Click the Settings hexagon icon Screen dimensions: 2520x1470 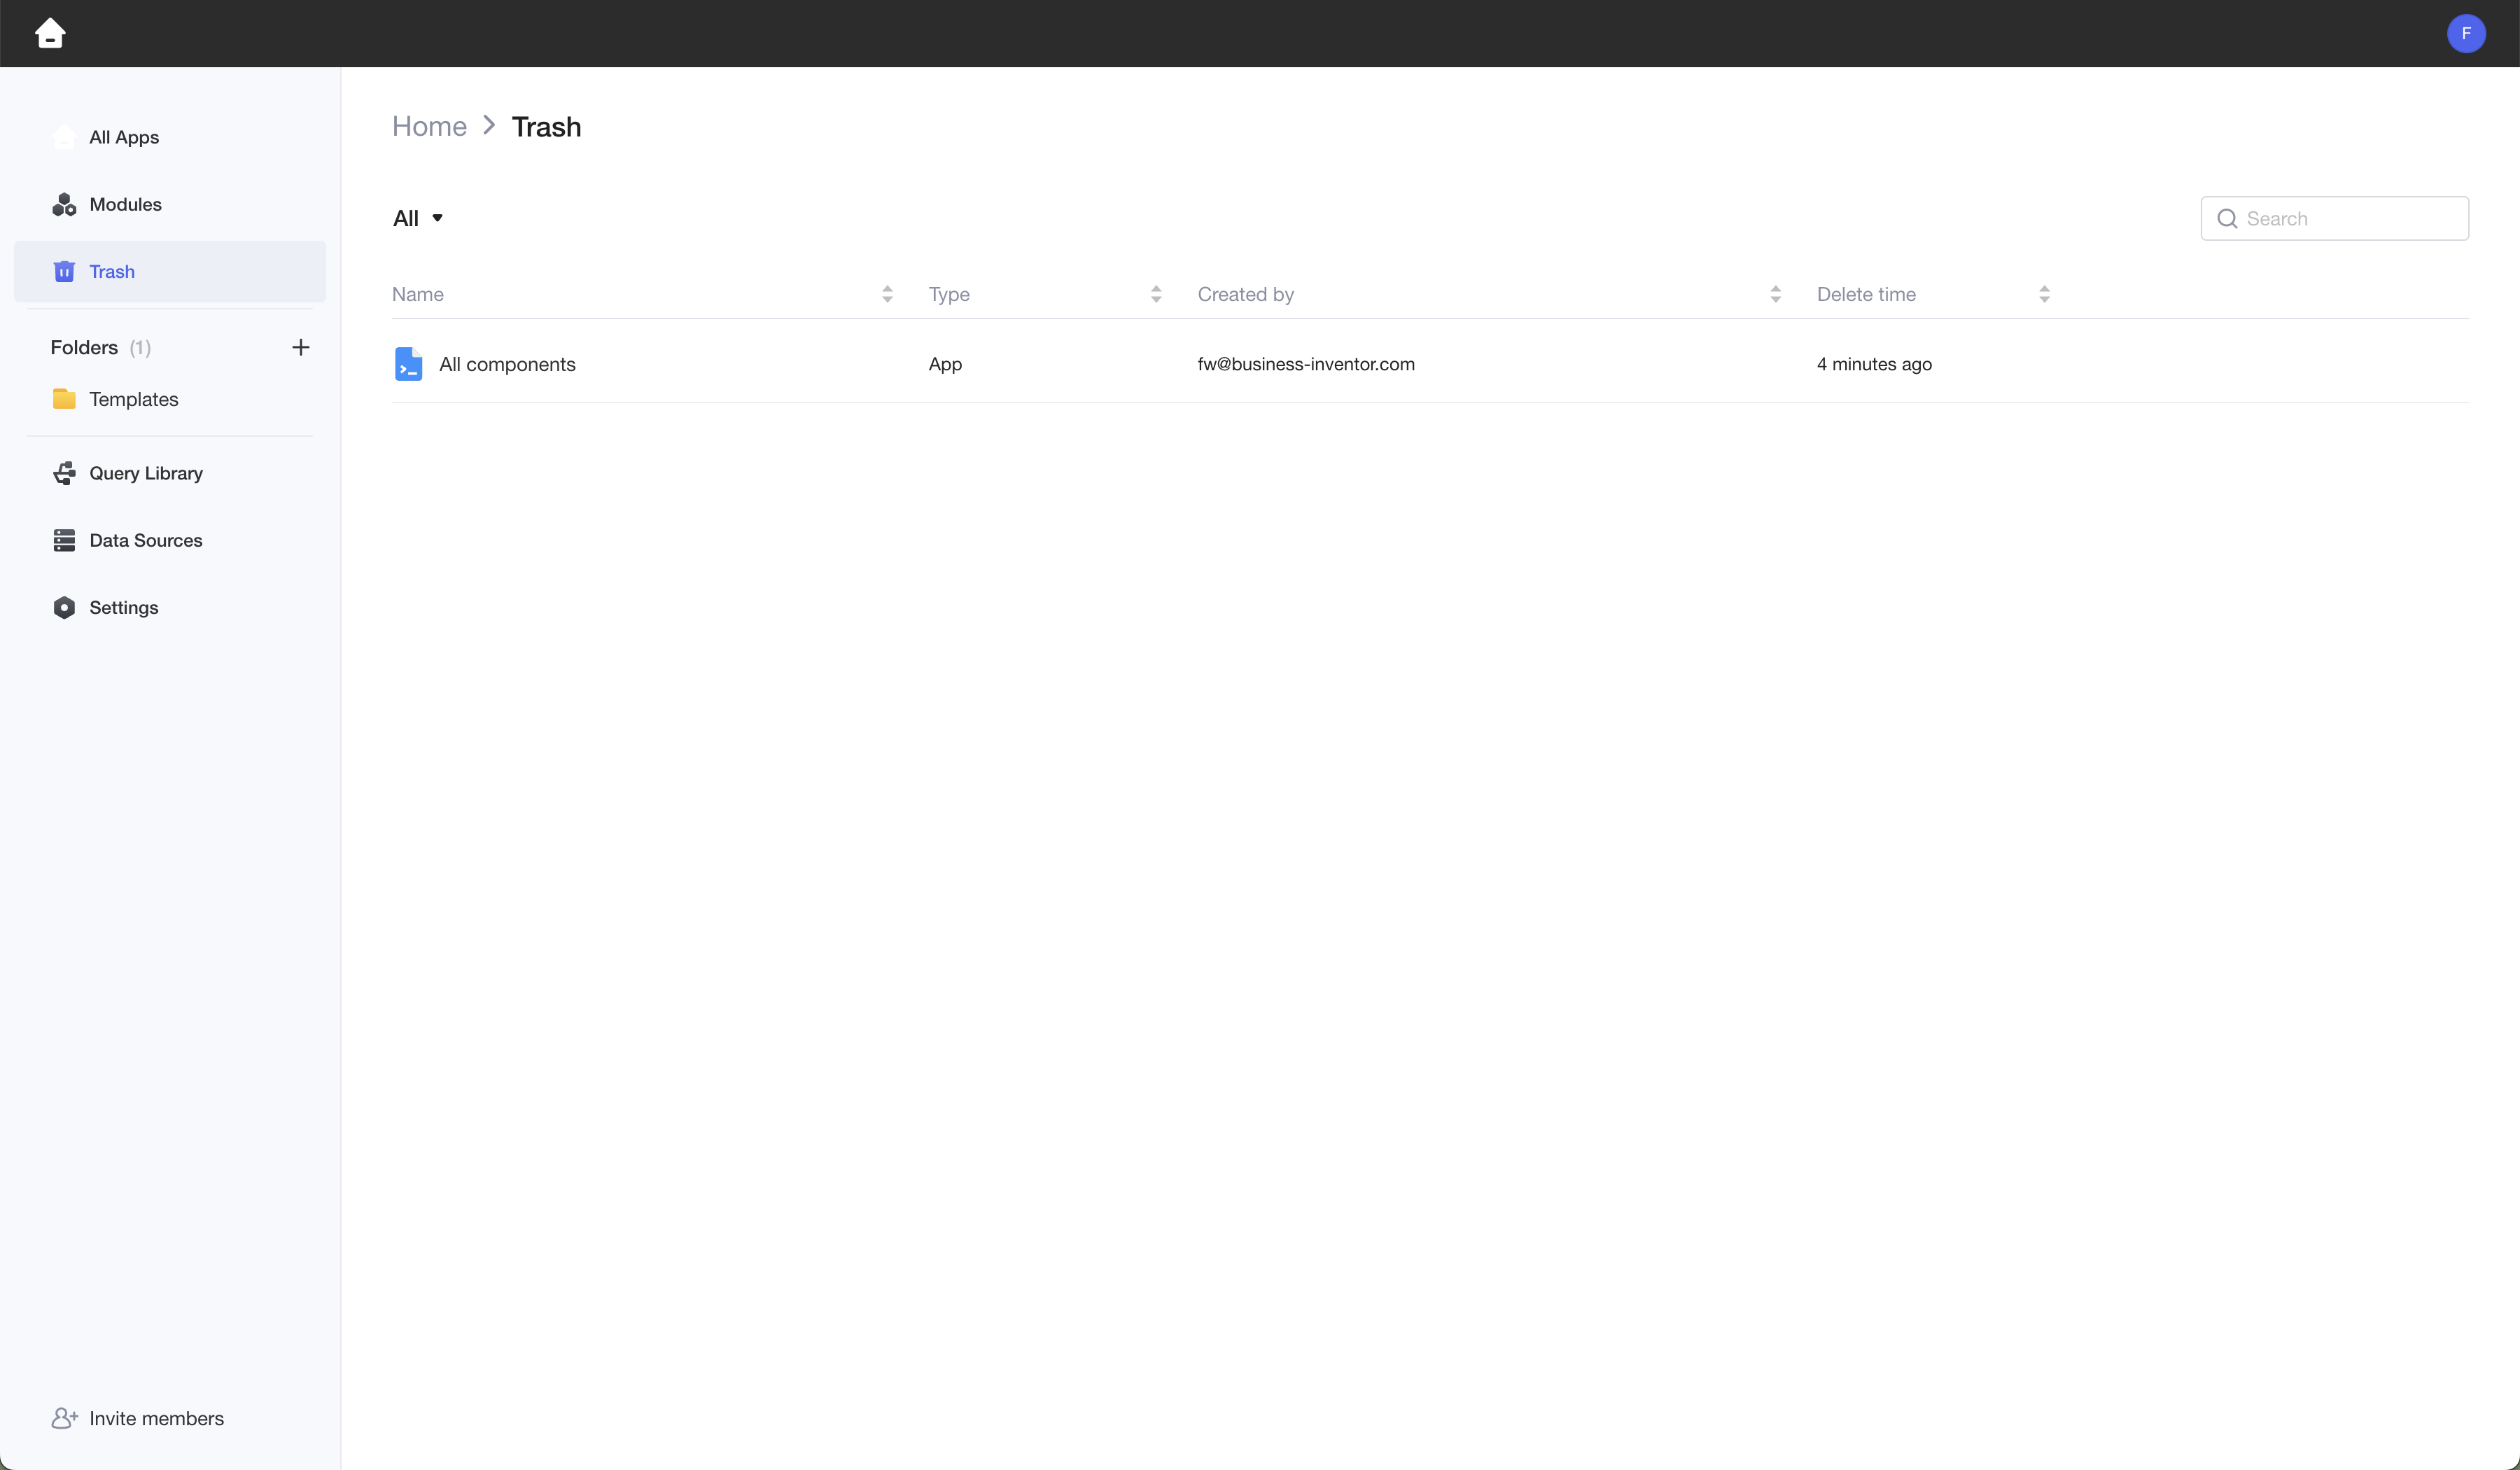point(64,607)
